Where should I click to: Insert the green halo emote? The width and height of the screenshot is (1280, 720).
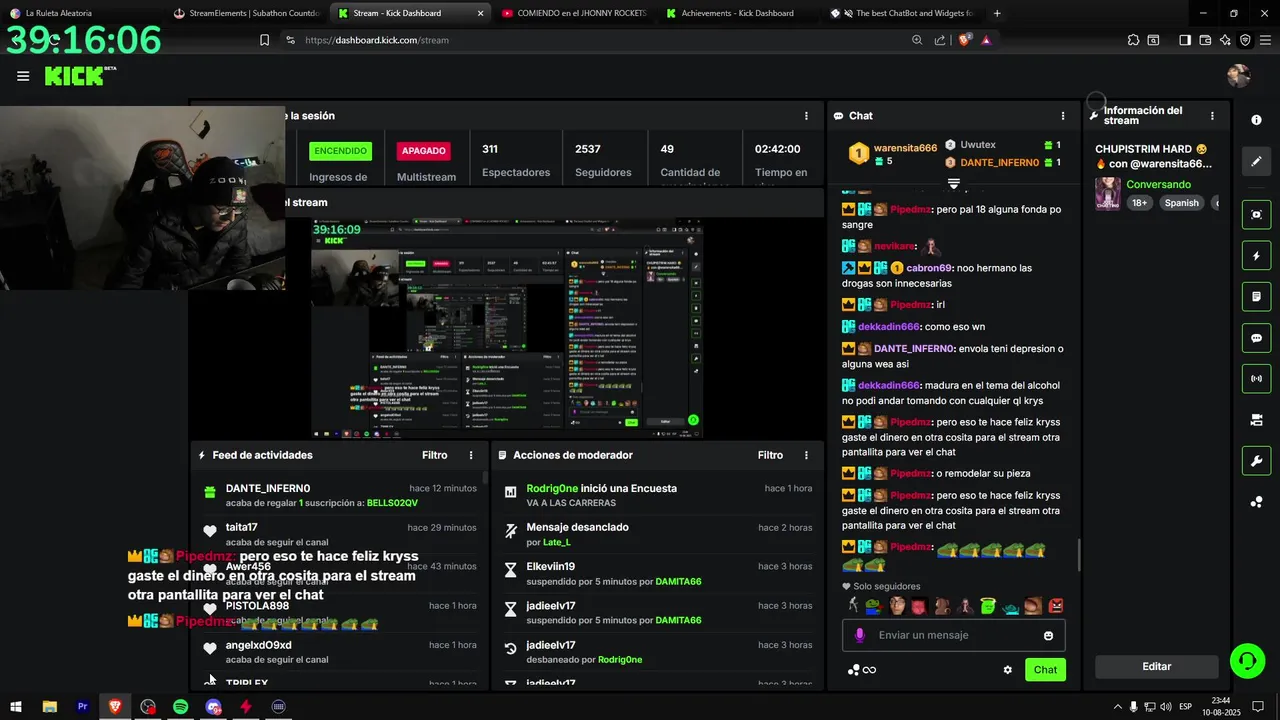click(988, 605)
